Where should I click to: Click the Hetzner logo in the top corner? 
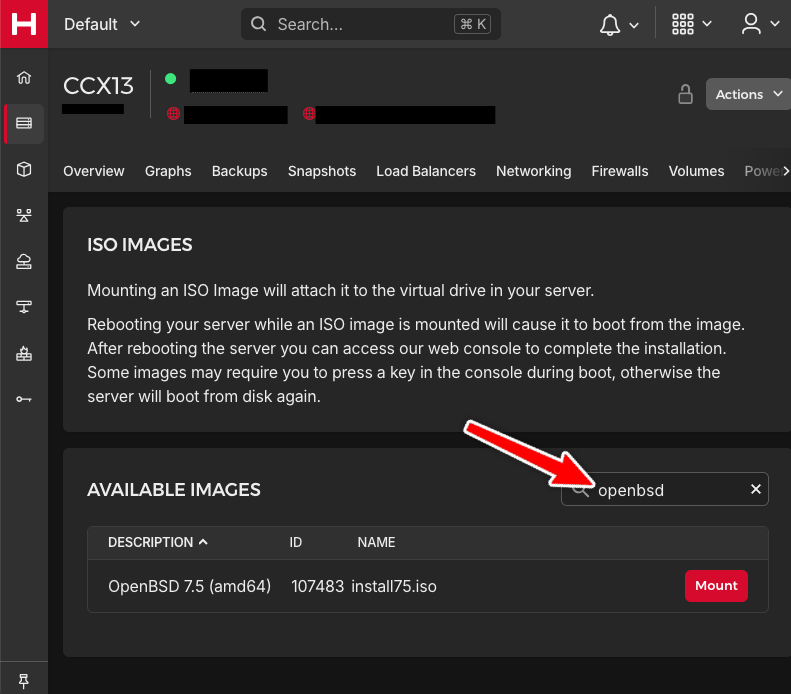click(x=24, y=24)
